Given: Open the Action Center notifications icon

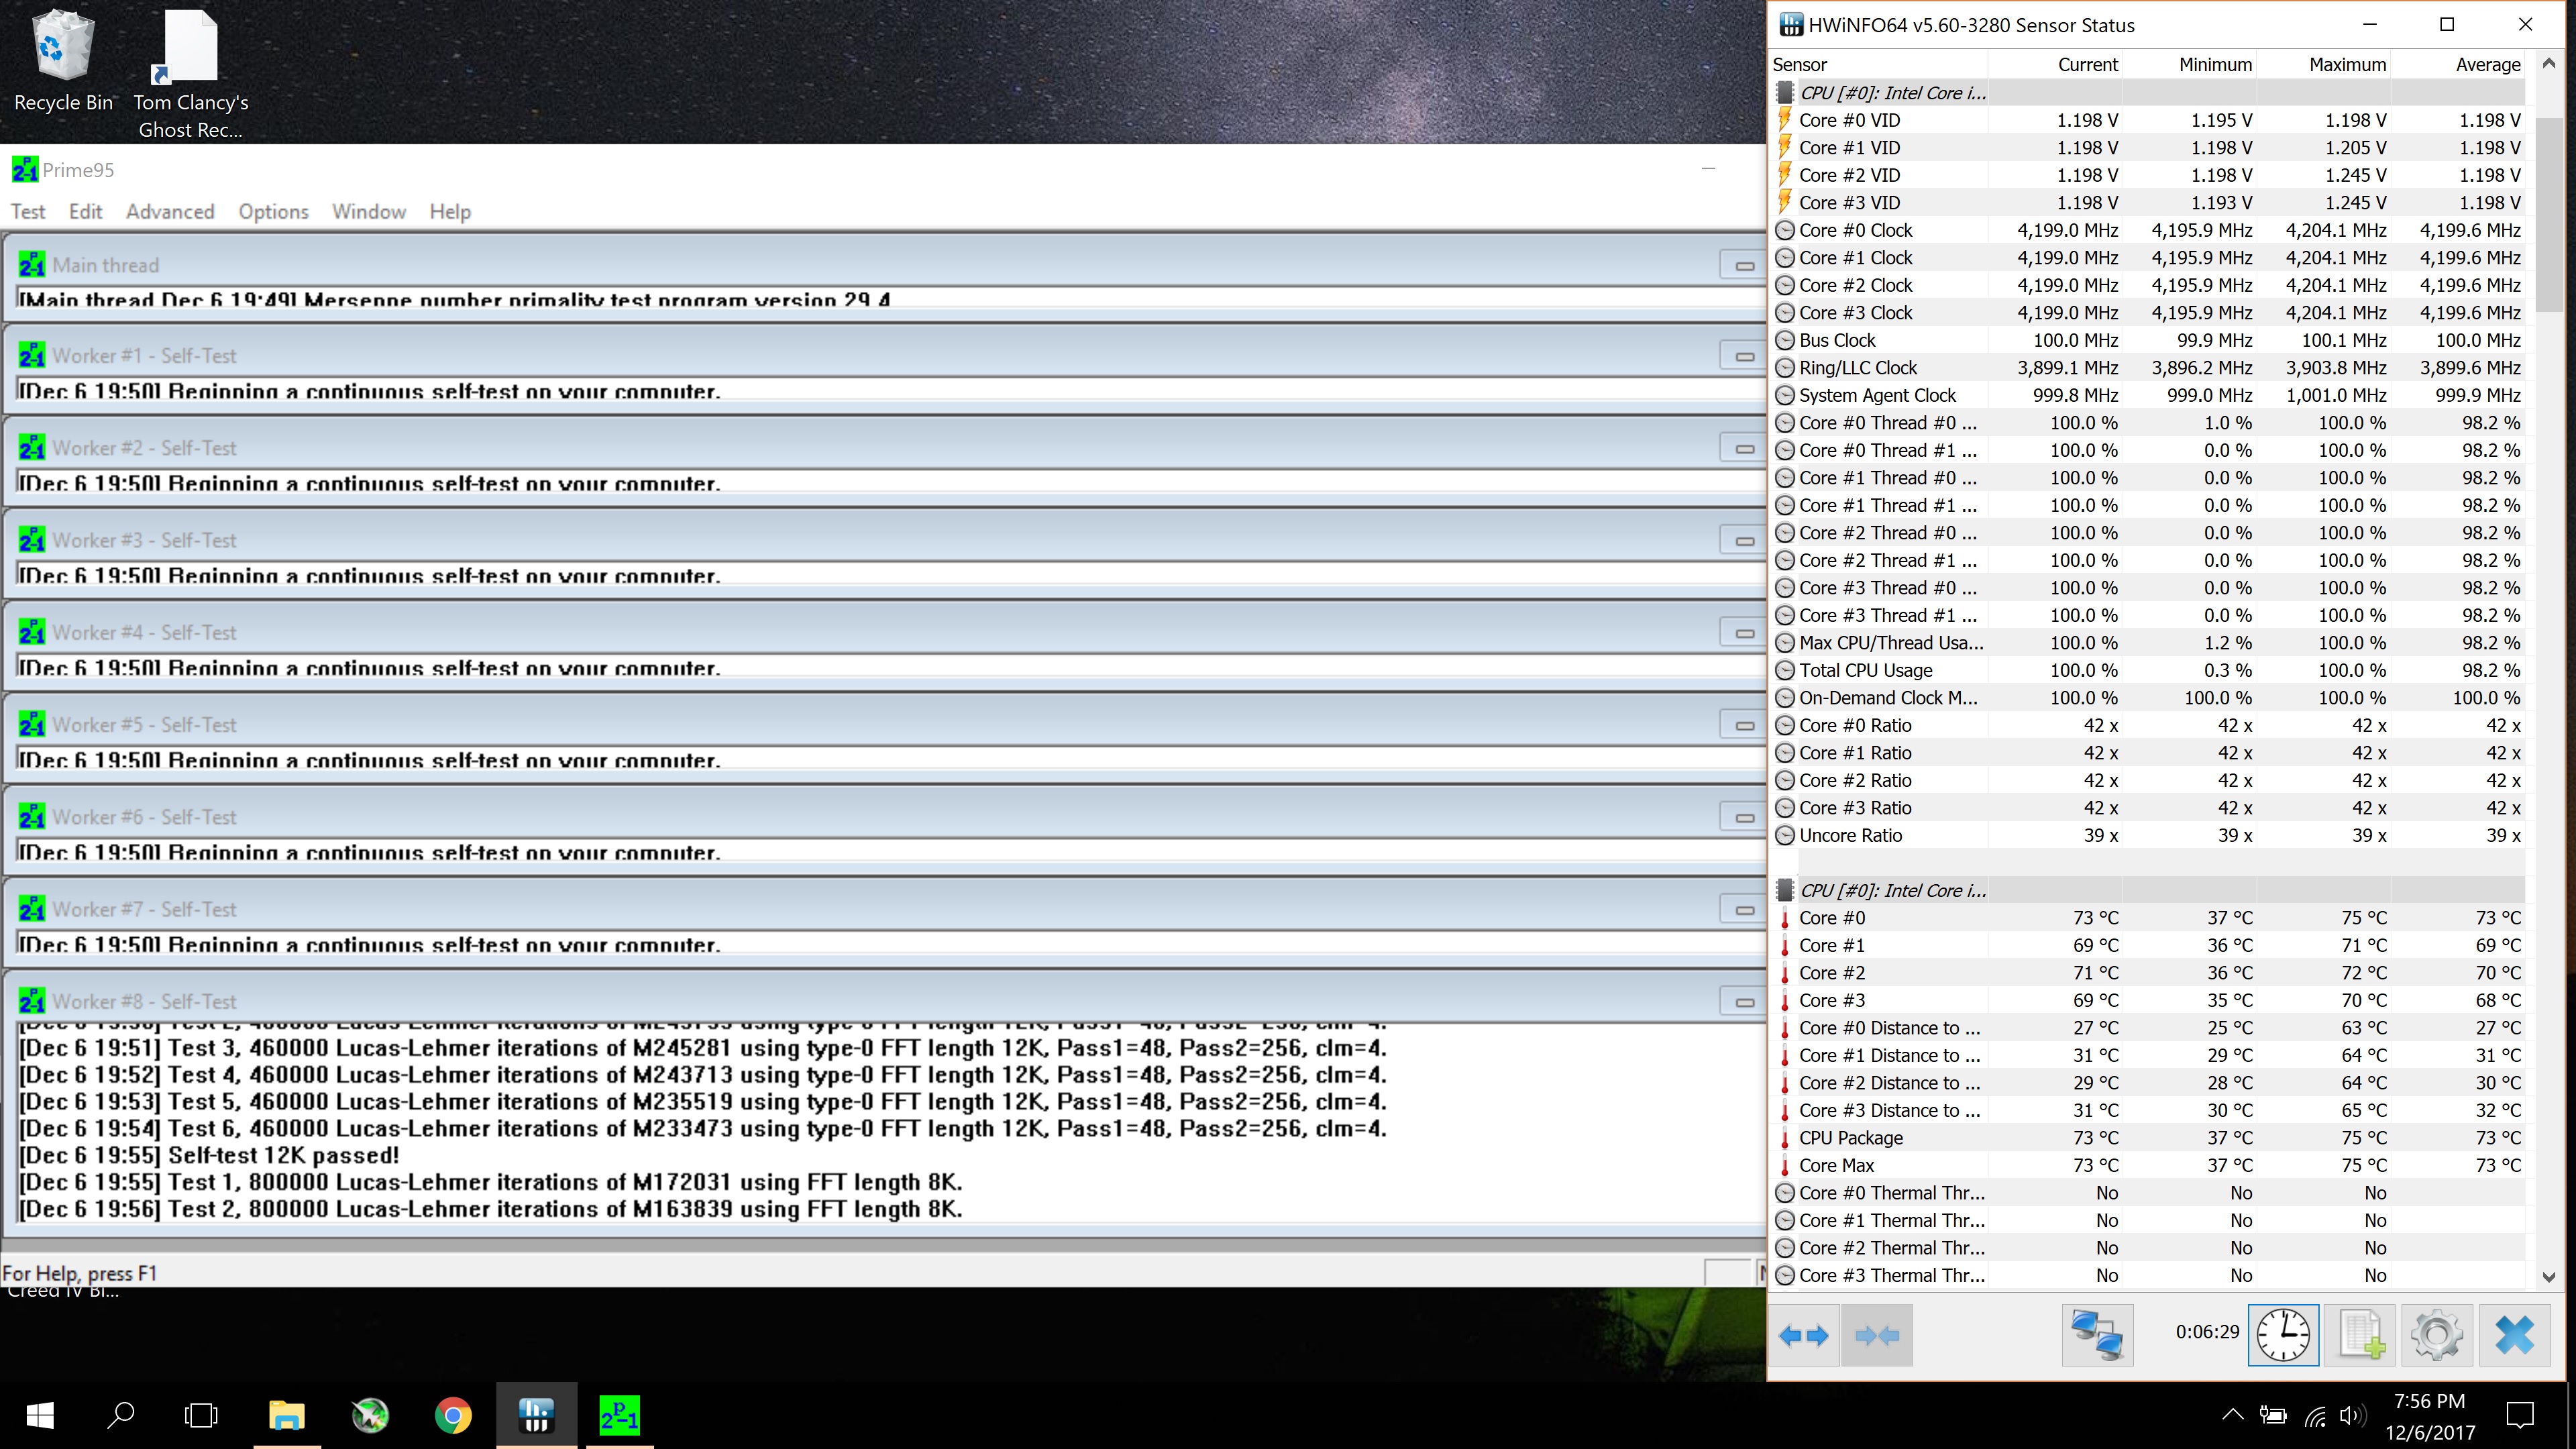Looking at the screenshot, I should tap(2520, 1415).
